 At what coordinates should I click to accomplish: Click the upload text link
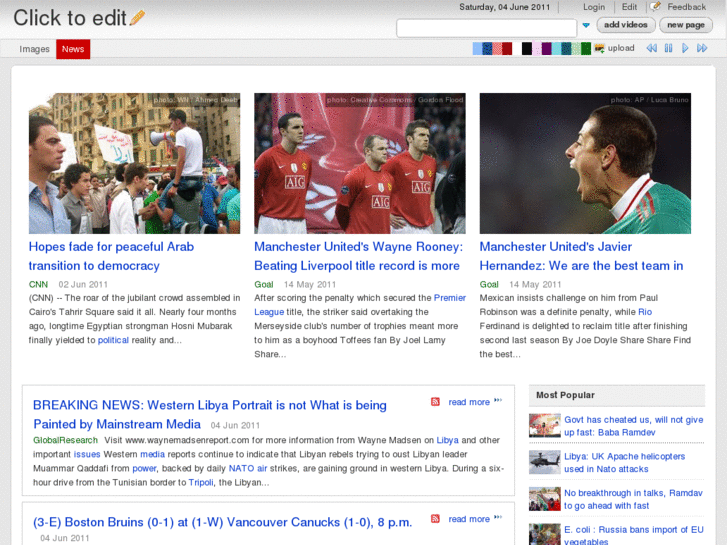(x=621, y=48)
